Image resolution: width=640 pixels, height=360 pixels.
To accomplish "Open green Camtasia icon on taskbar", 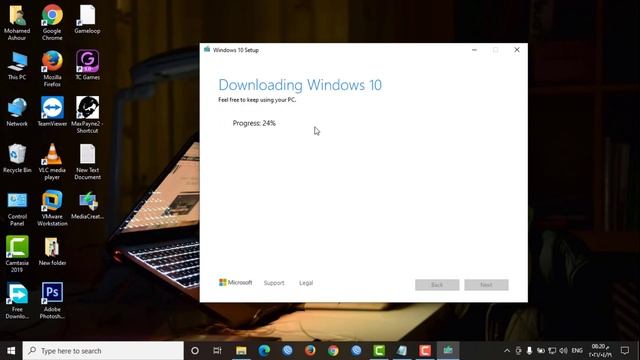I will click(x=379, y=351).
